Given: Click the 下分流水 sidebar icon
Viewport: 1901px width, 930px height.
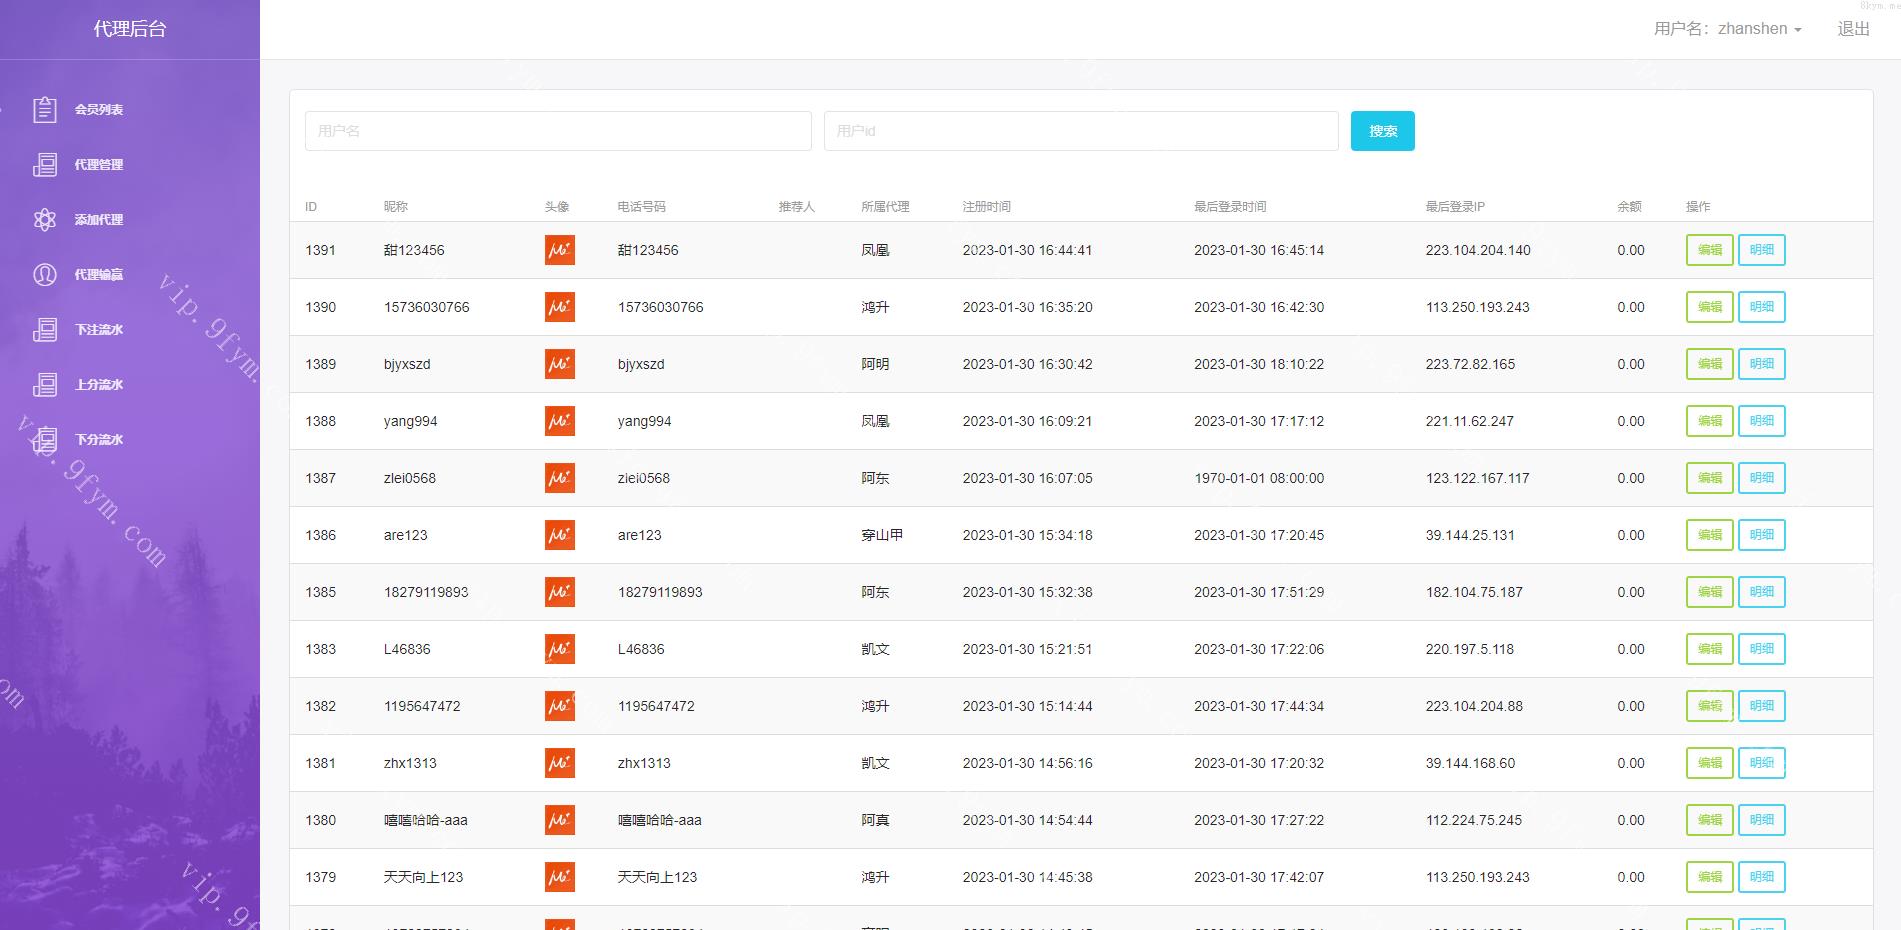Looking at the screenshot, I should (45, 440).
